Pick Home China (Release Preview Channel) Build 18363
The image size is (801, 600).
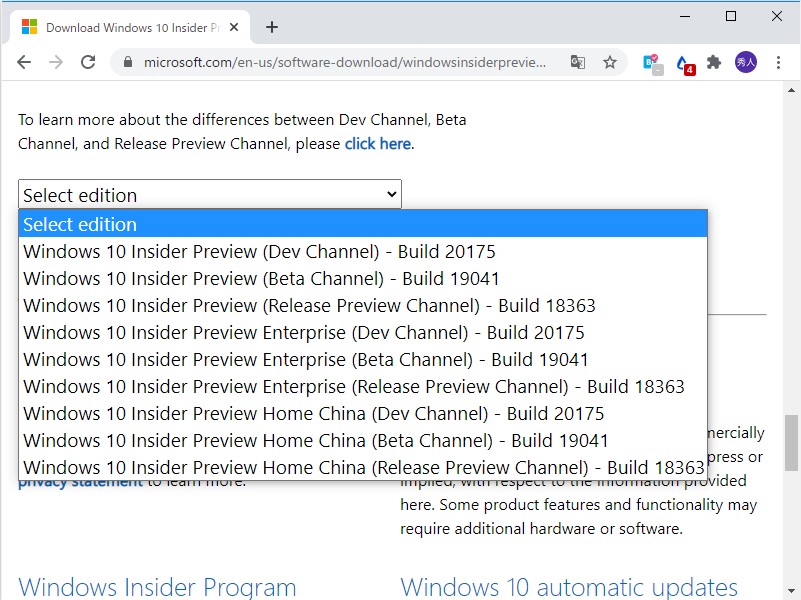pyautogui.click(x=340, y=467)
